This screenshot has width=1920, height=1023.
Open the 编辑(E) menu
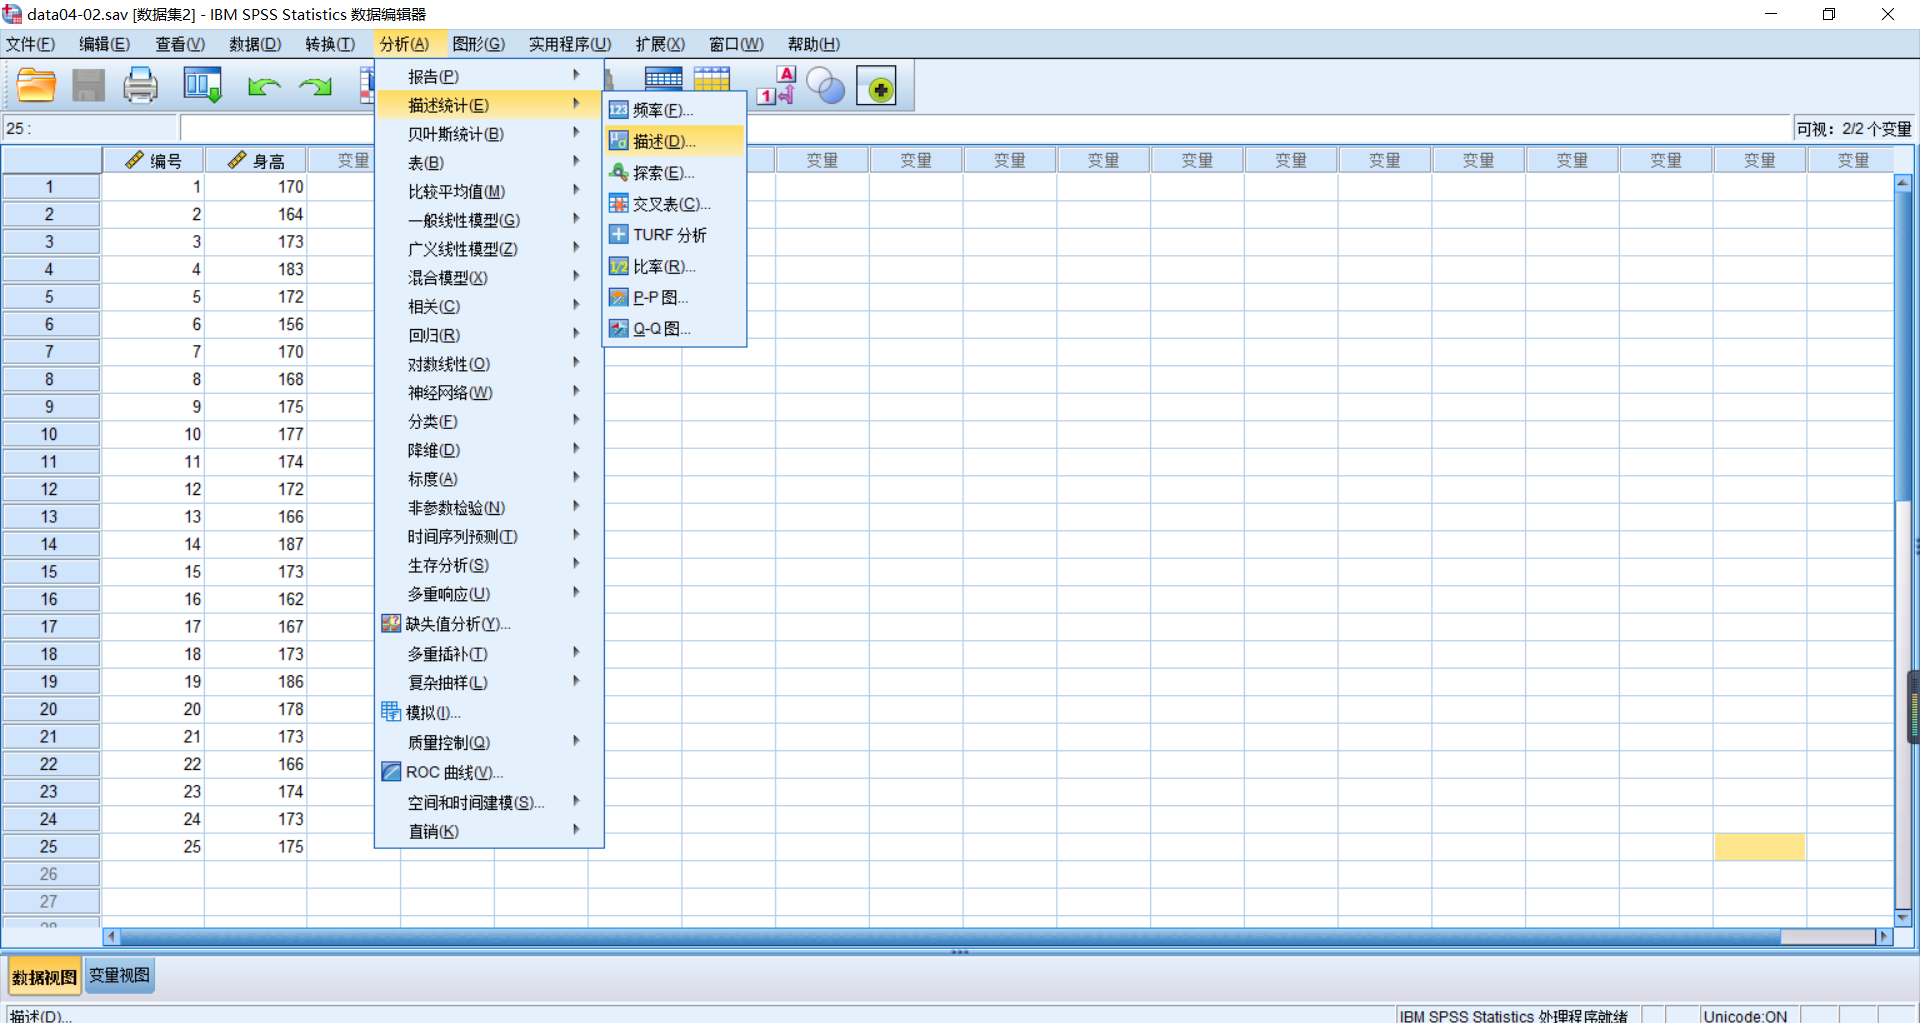click(105, 44)
